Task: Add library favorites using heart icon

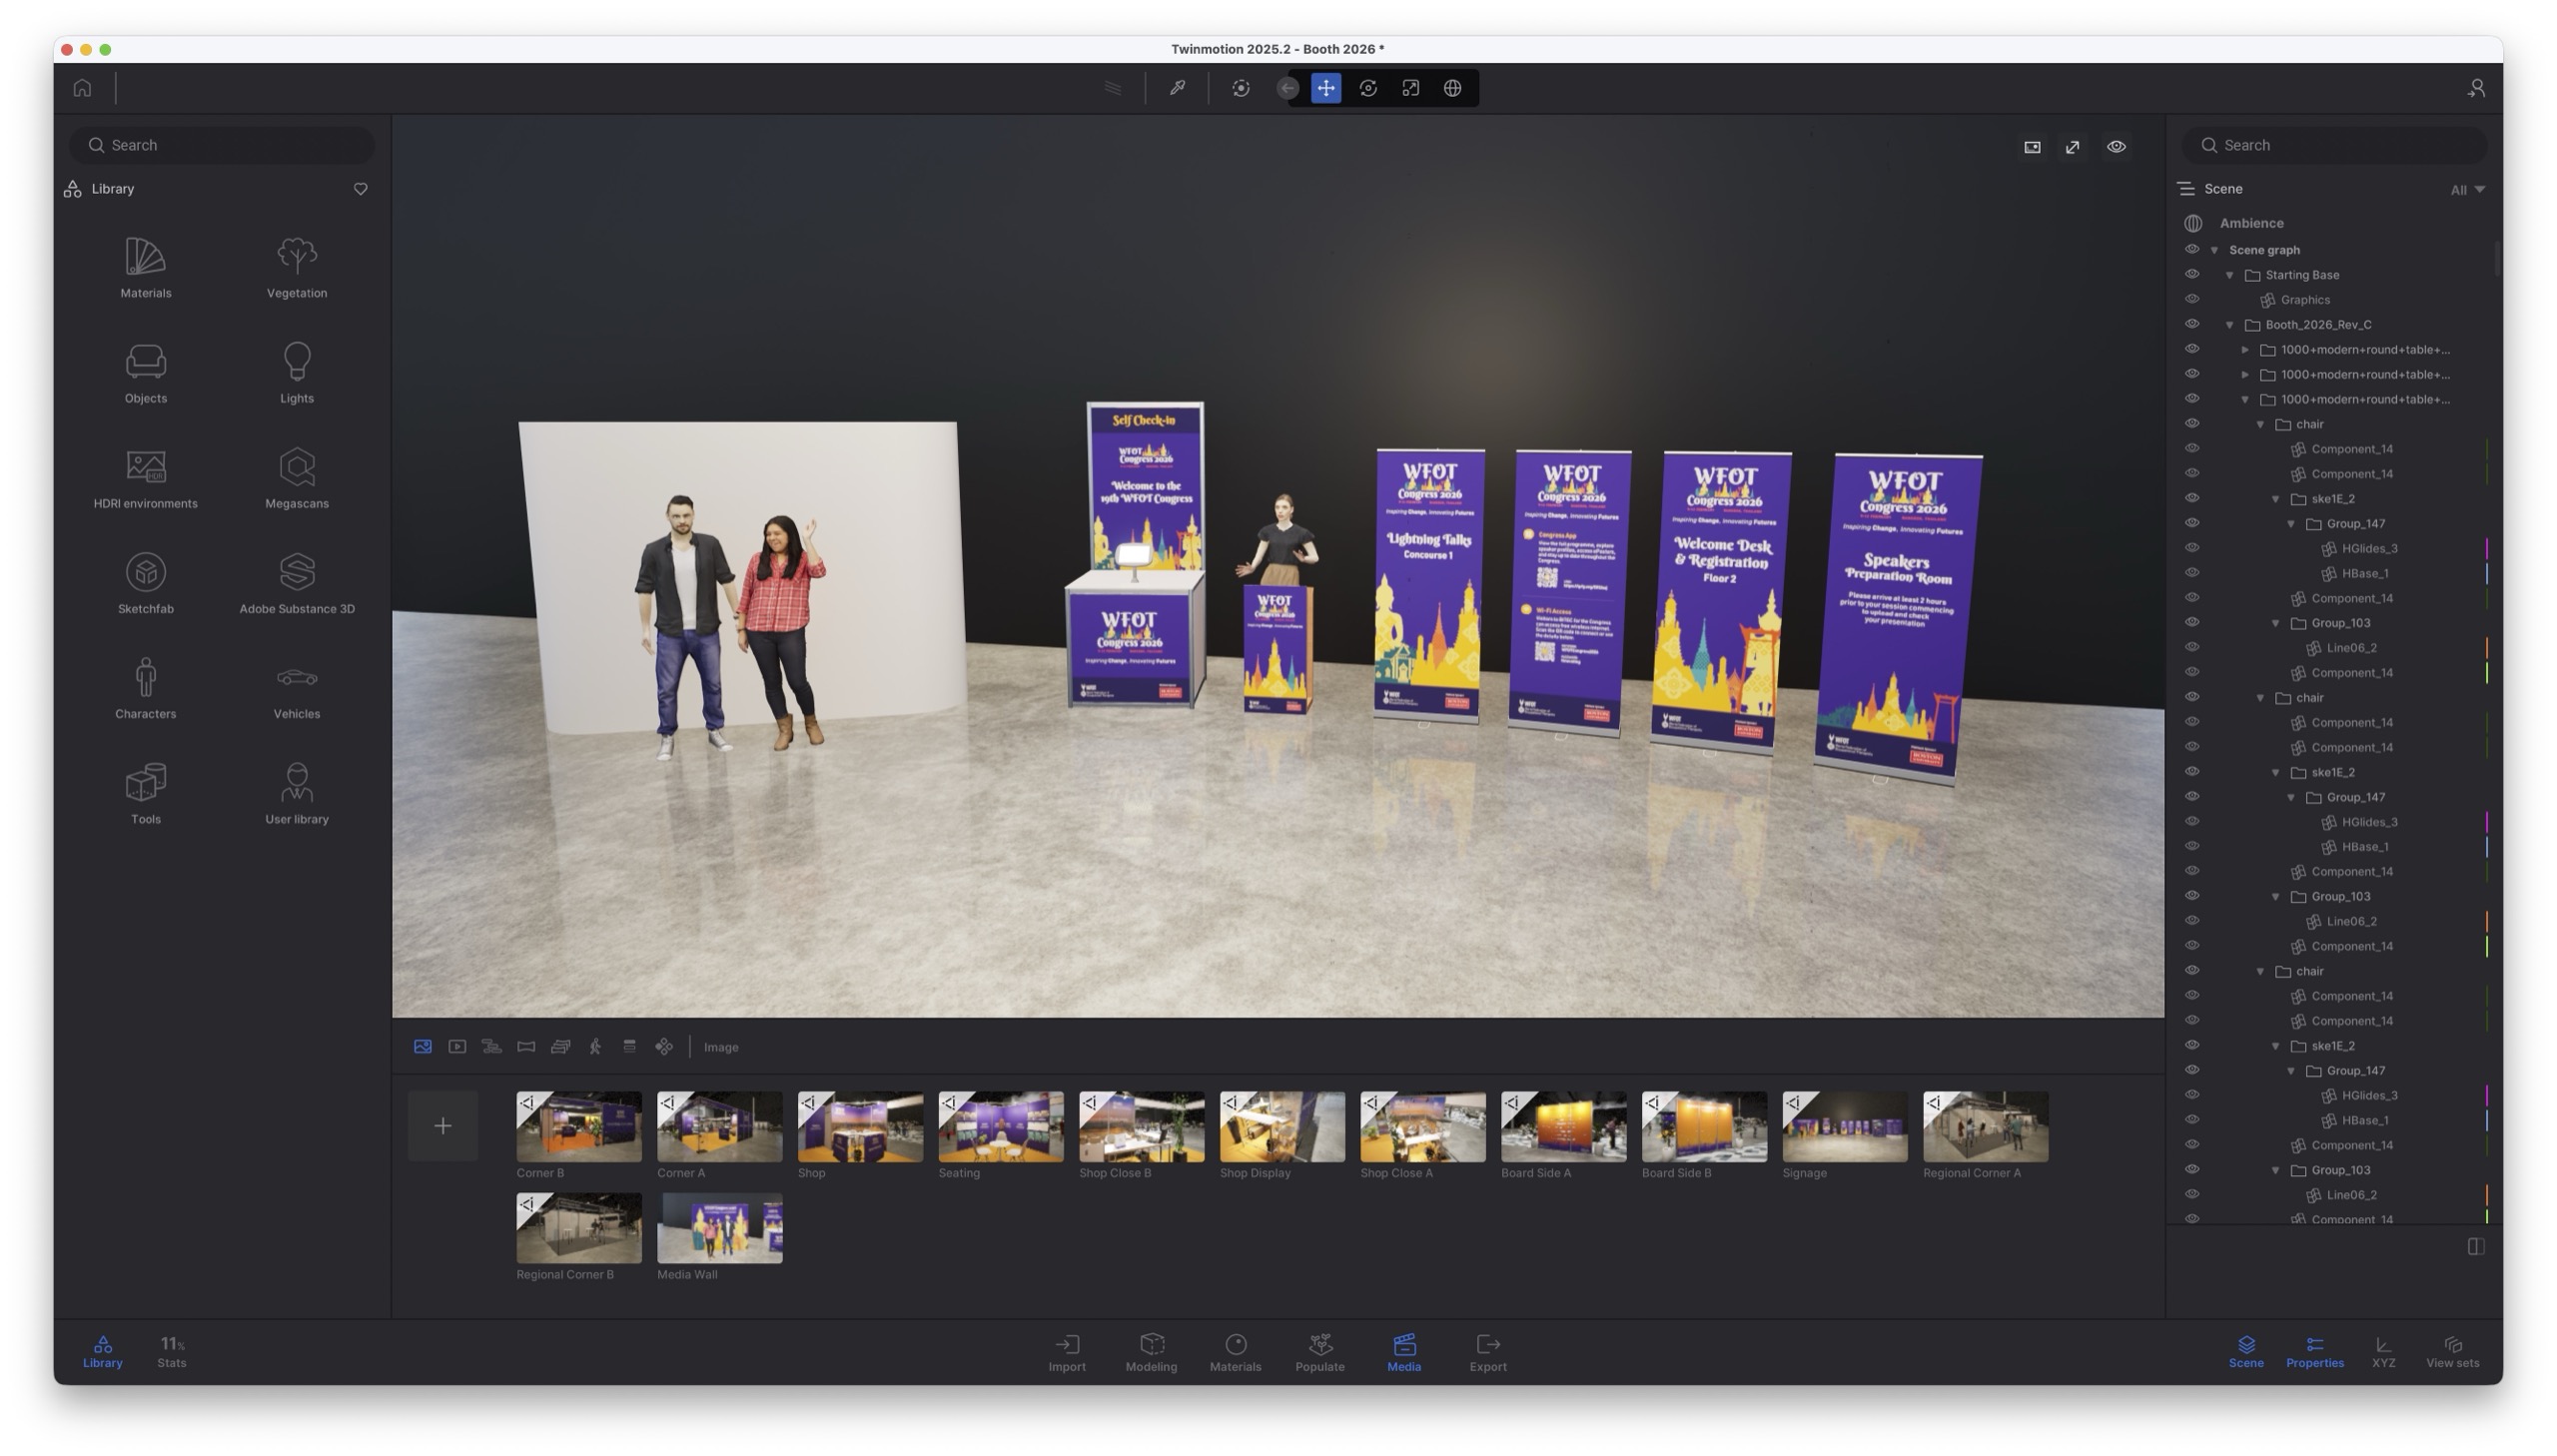Action: (x=360, y=189)
